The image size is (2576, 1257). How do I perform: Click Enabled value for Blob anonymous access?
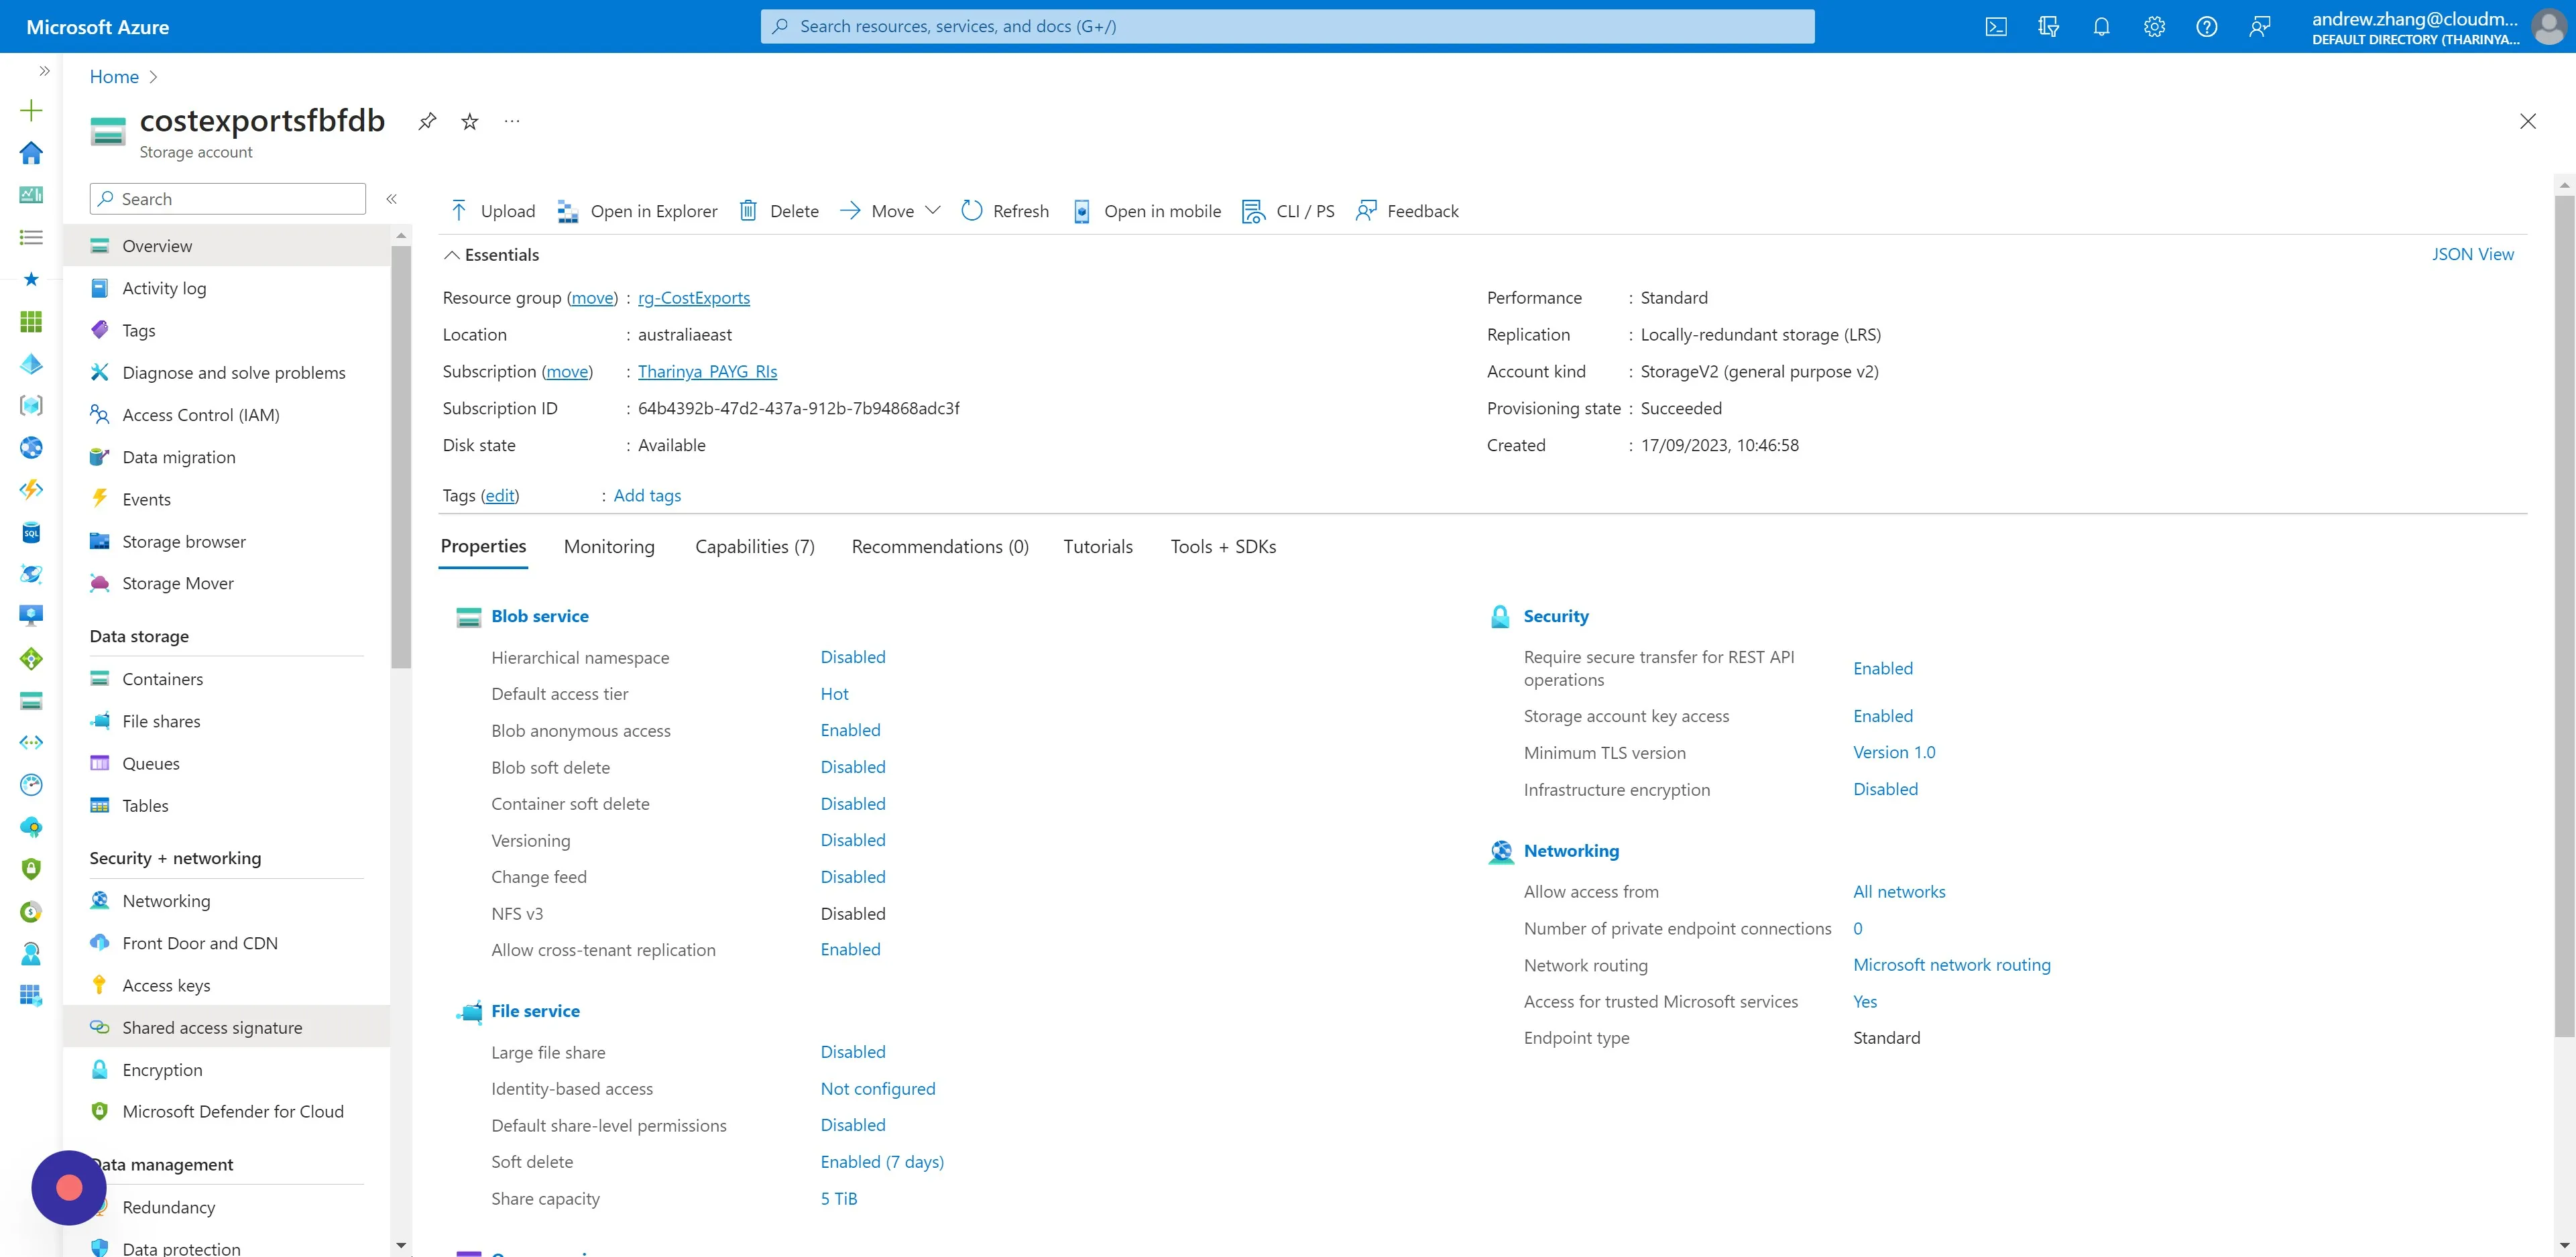[850, 730]
